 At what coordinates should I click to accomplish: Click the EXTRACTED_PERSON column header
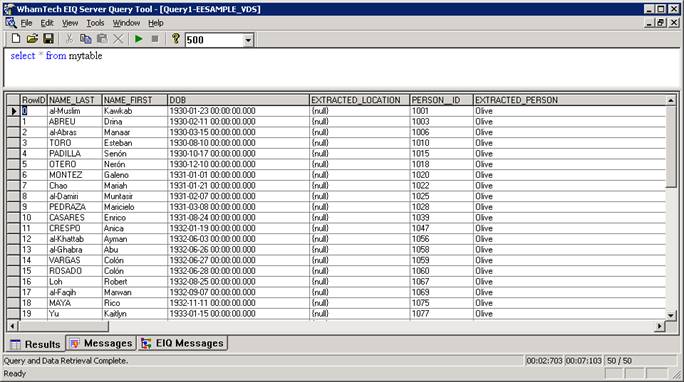(570, 100)
